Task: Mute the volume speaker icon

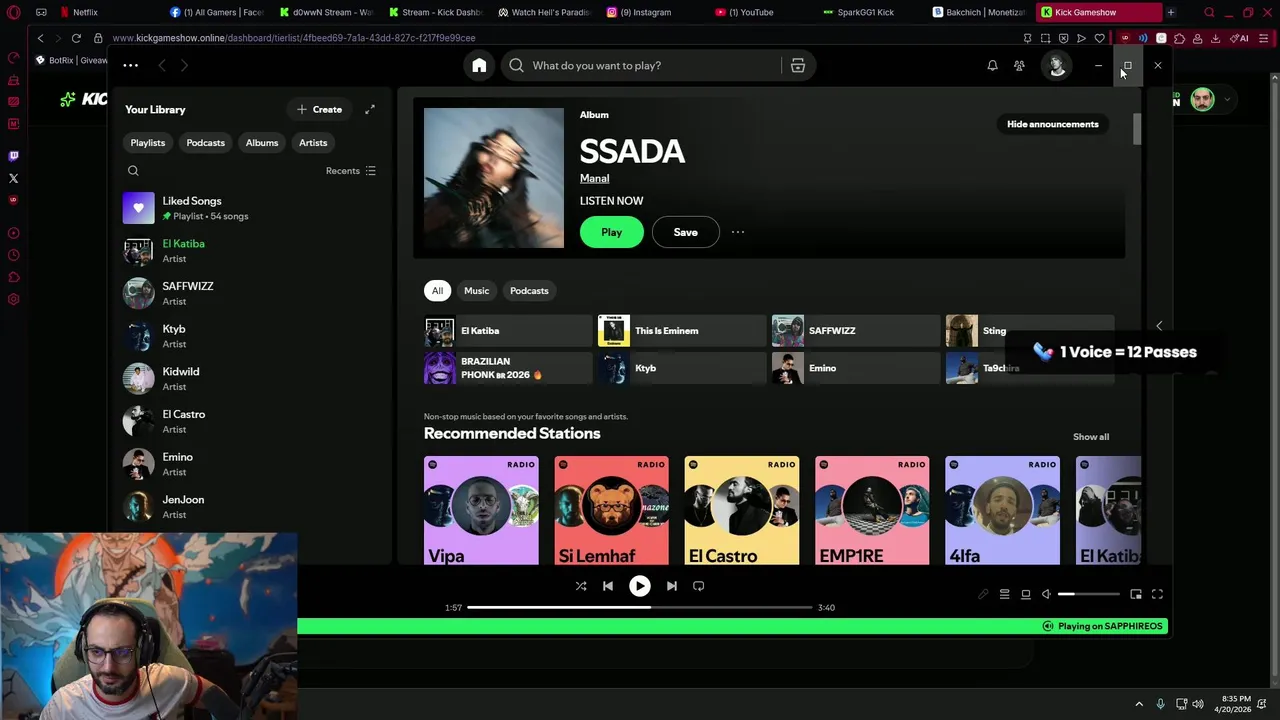Action: point(1046,594)
